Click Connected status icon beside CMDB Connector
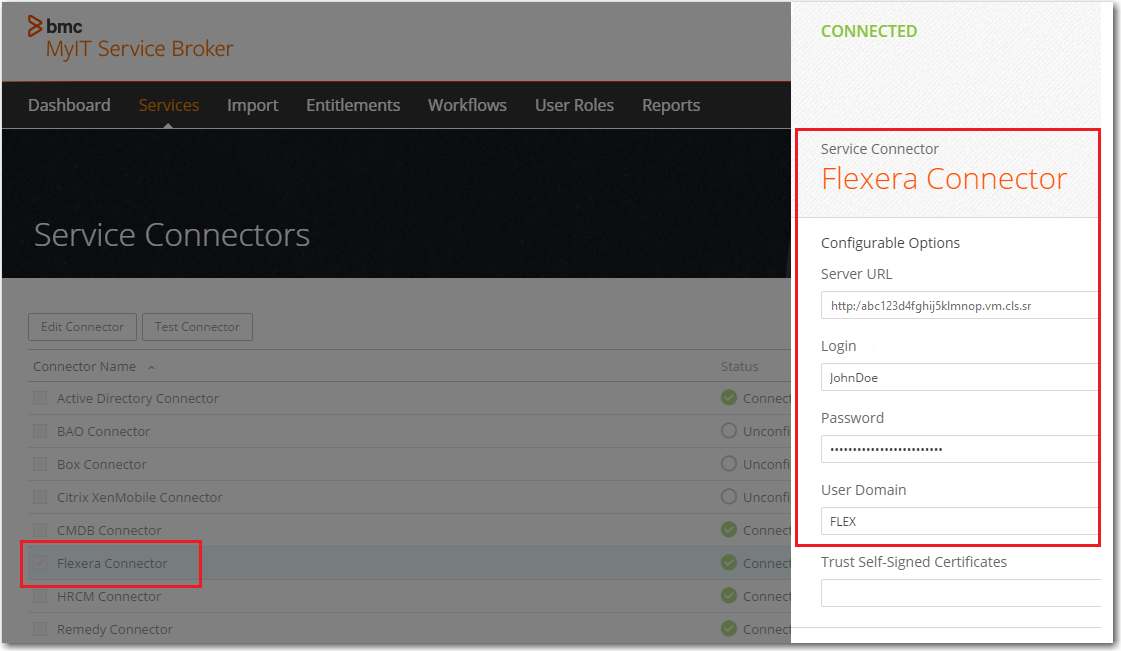 [729, 530]
